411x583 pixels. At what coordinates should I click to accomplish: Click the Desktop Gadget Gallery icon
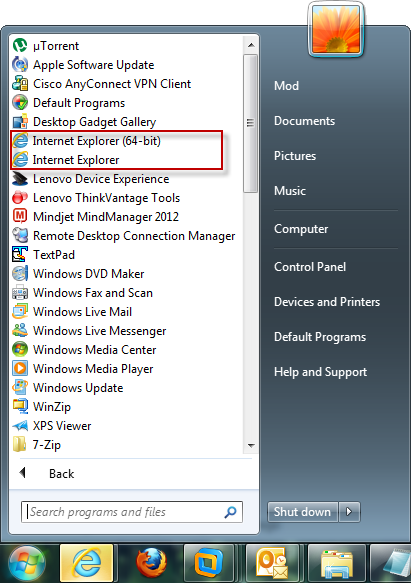click(20, 122)
